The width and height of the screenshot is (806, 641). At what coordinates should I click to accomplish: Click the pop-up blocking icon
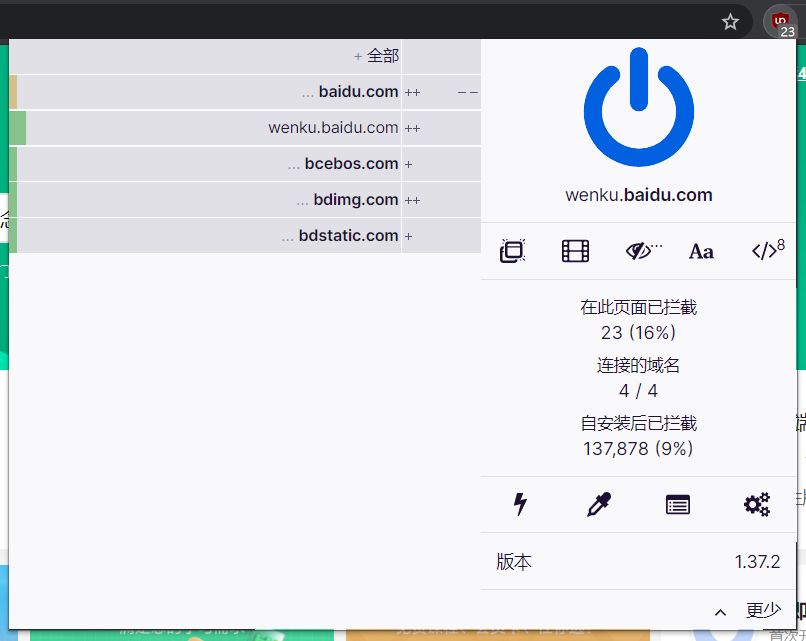(513, 251)
